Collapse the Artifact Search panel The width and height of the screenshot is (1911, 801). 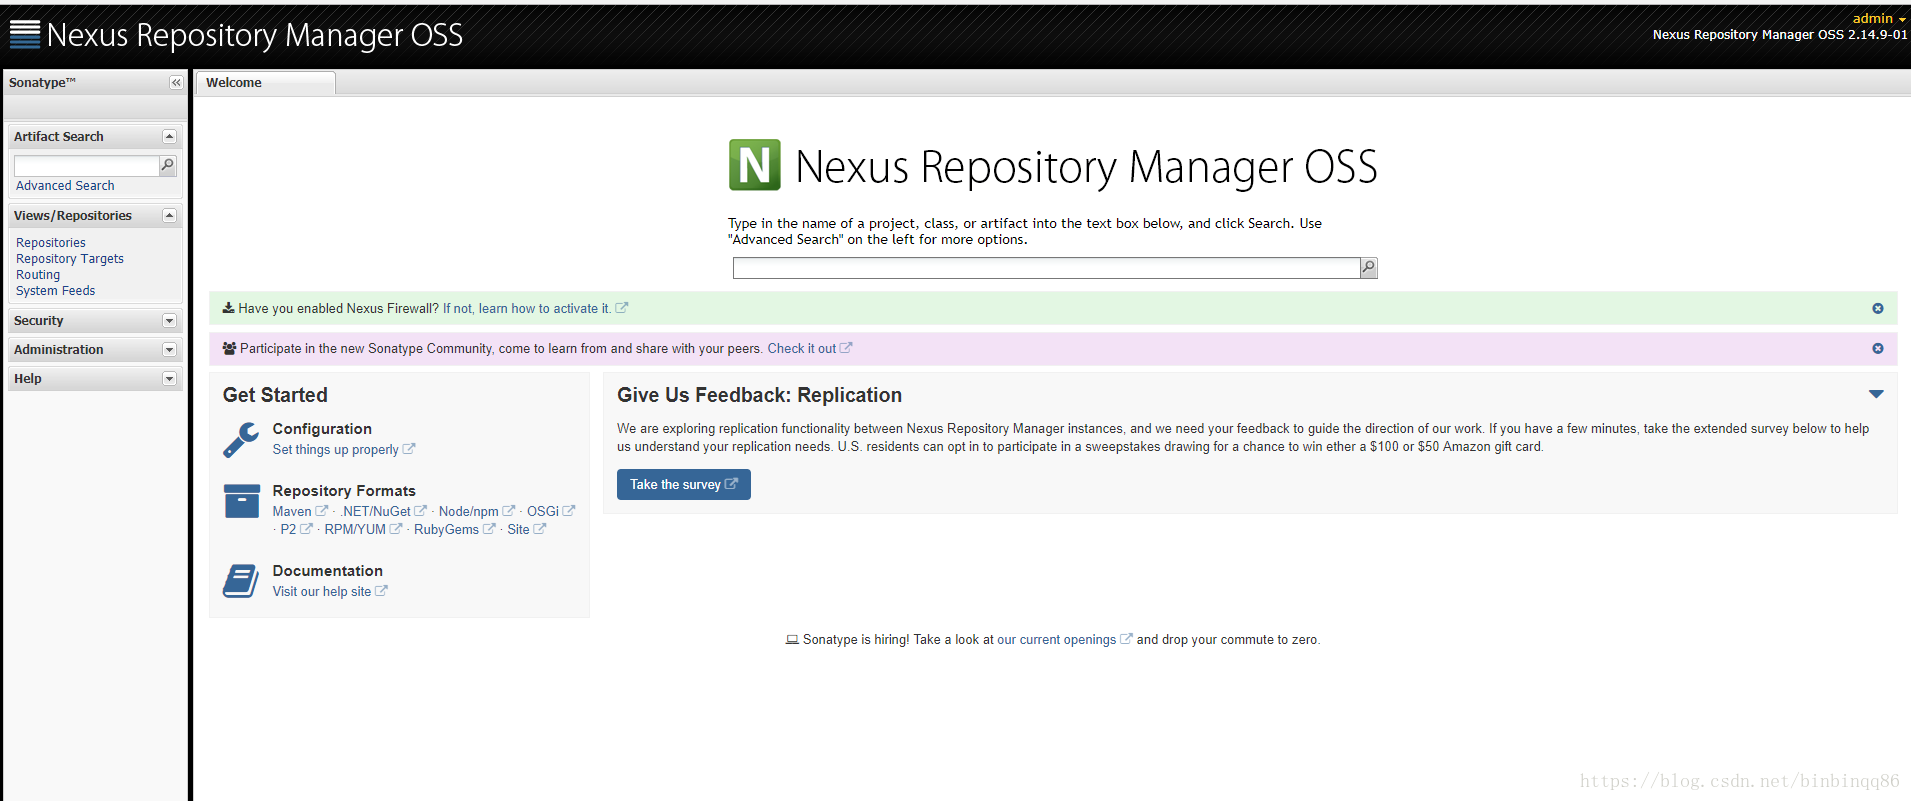[x=169, y=137]
